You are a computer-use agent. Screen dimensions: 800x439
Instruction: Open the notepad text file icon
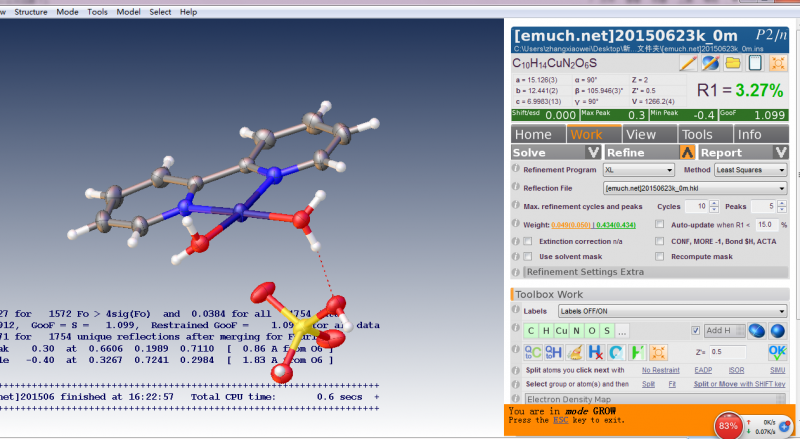[756, 63]
